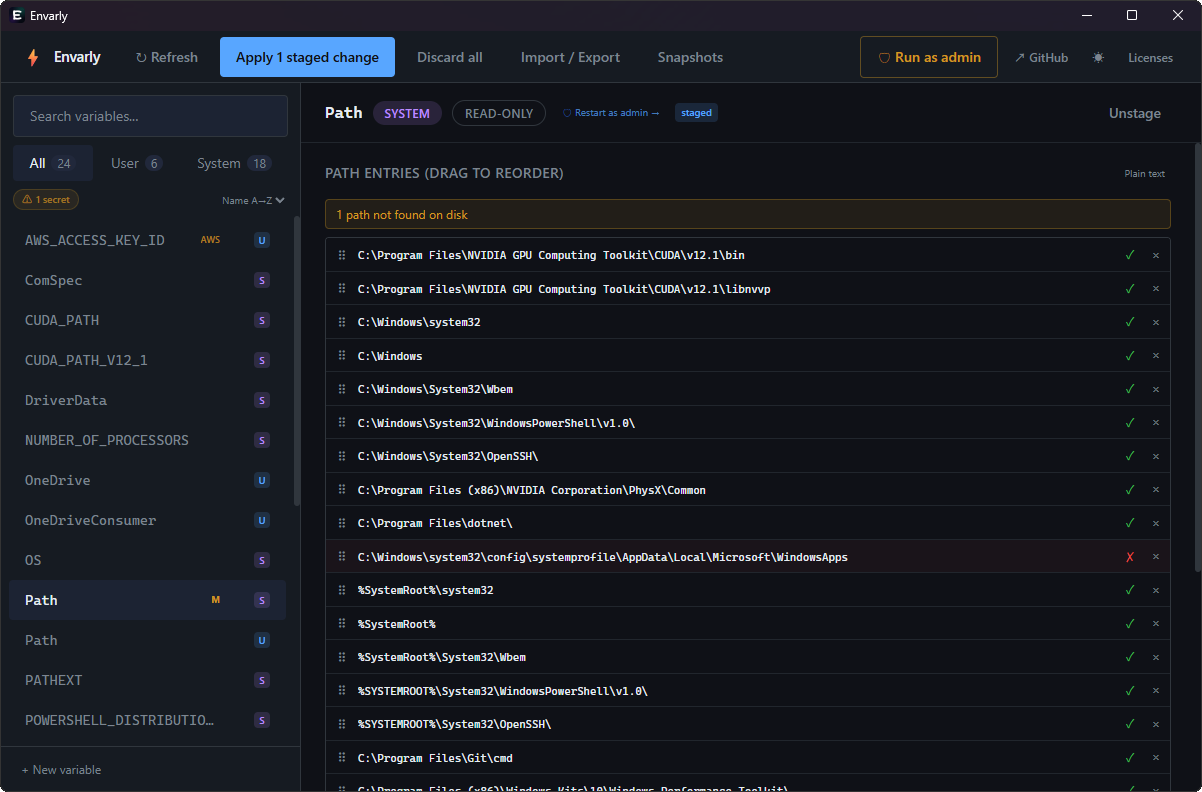Apply 1 staged change
The height and width of the screenshot is (792, 1202).
coord(307,57)
